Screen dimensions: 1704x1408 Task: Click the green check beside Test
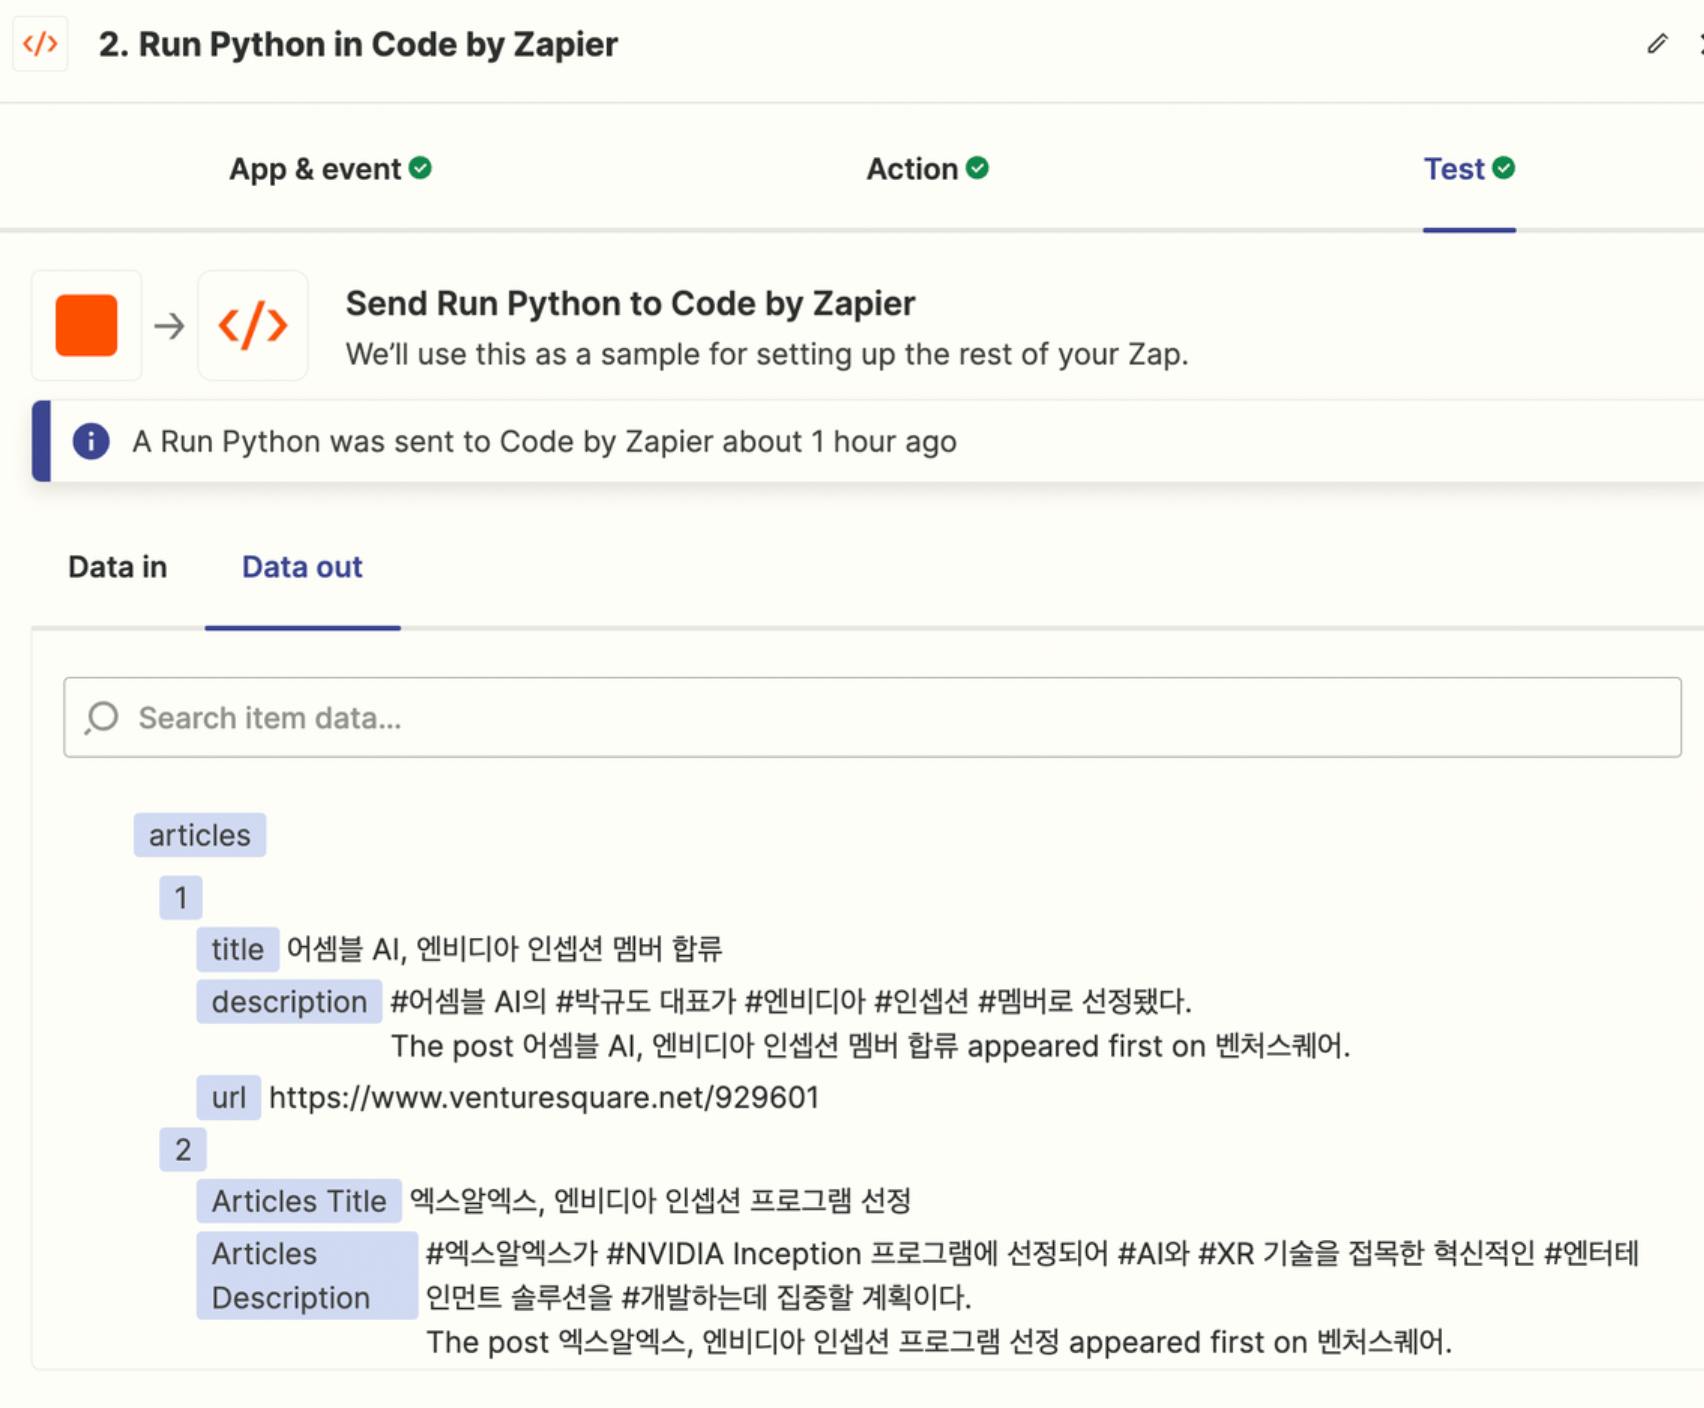pyautogui.click(x=1504, y=168)
